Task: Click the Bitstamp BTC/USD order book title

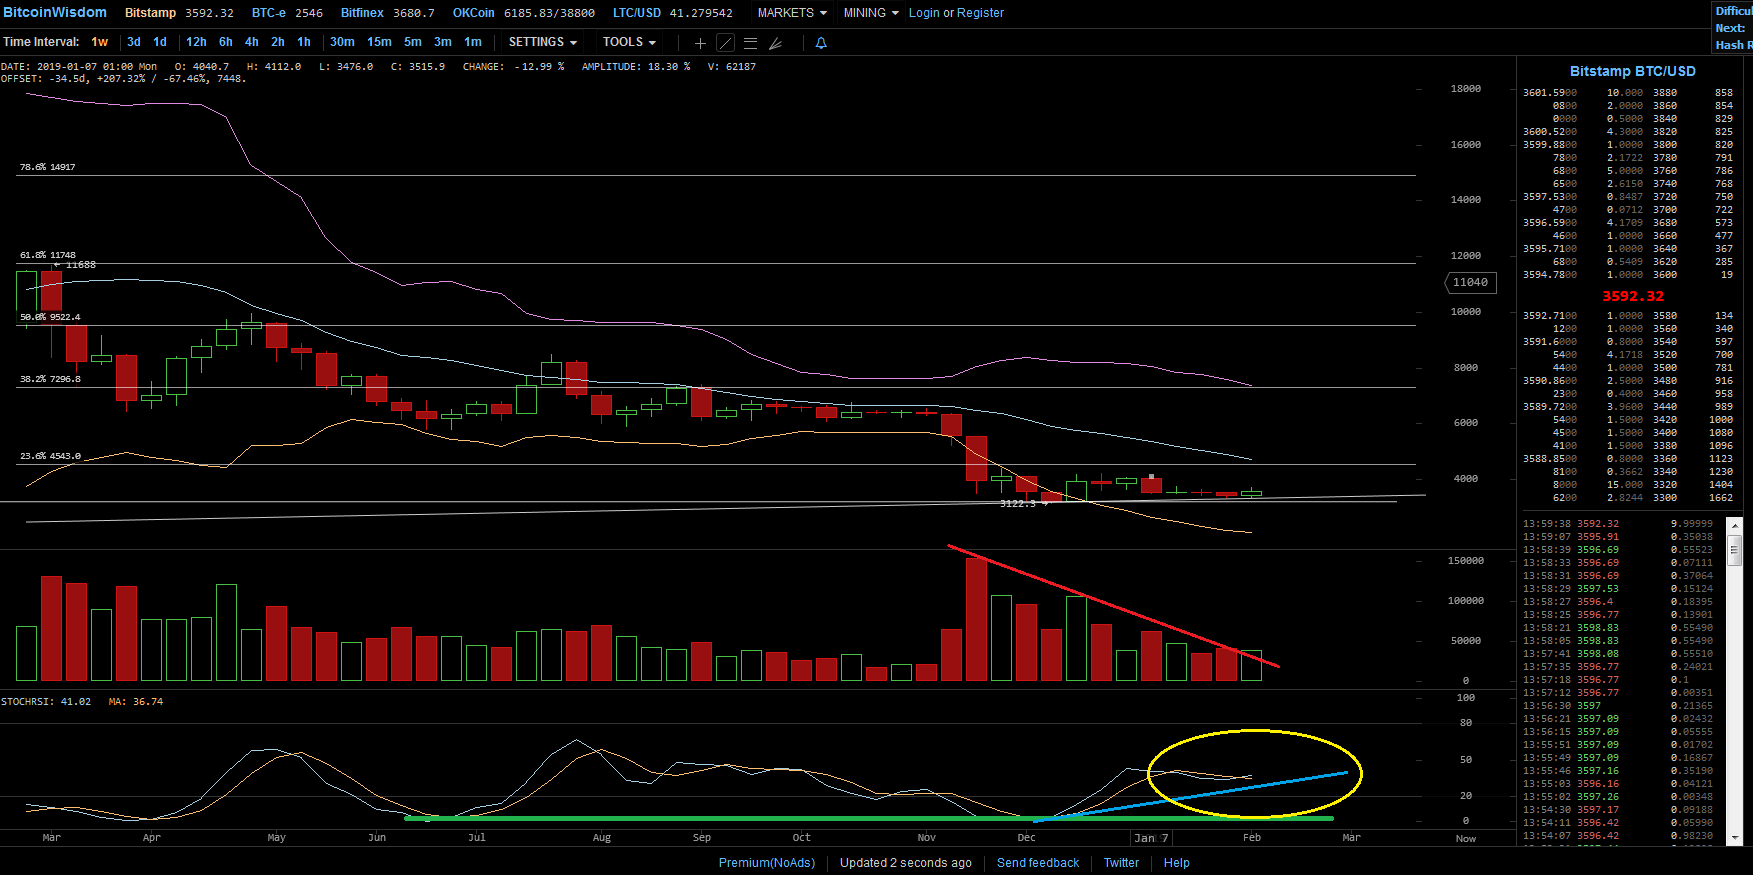Action: 1633,71
